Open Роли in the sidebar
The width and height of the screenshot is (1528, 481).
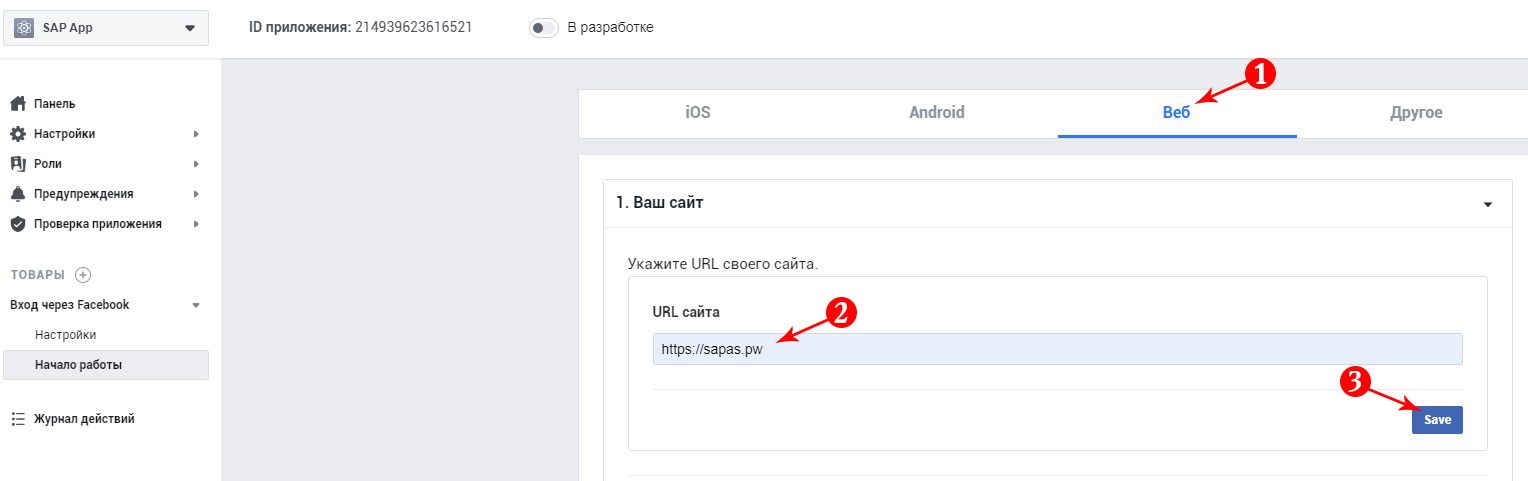[48, 164]
